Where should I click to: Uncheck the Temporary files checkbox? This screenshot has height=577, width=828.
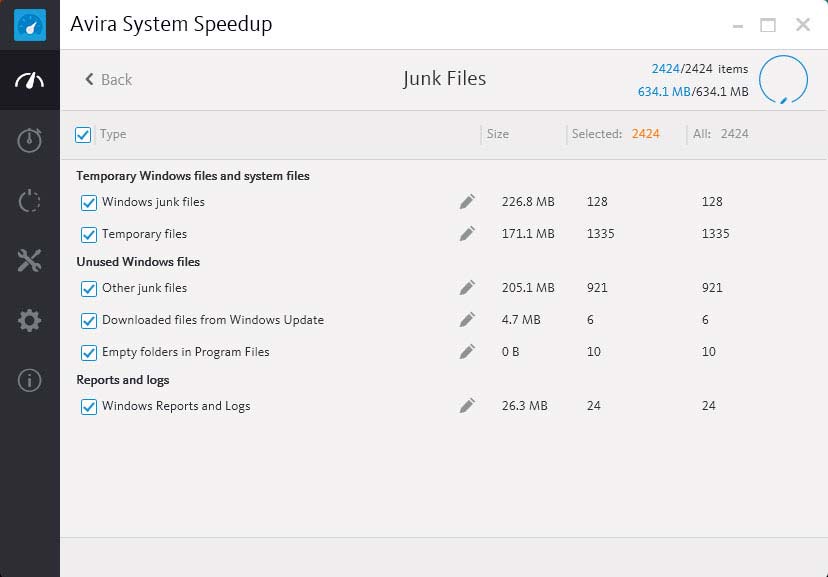pos(89,234)
